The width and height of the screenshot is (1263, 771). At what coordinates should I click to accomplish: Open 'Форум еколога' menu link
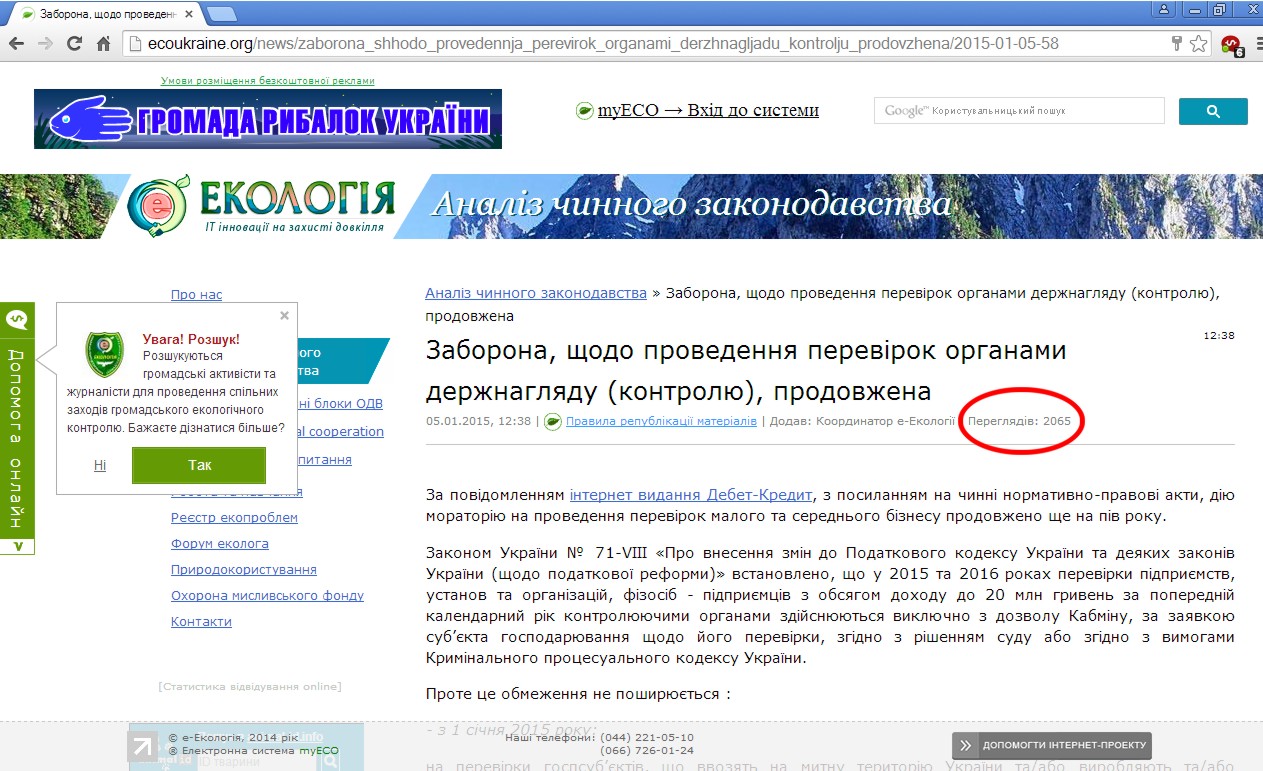[219, 543]
